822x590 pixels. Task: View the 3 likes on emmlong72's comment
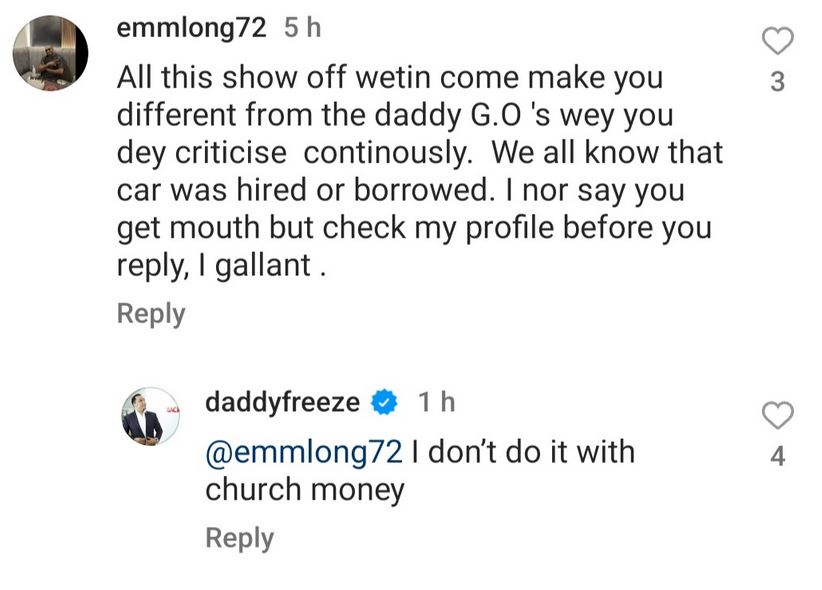[777, 83]
